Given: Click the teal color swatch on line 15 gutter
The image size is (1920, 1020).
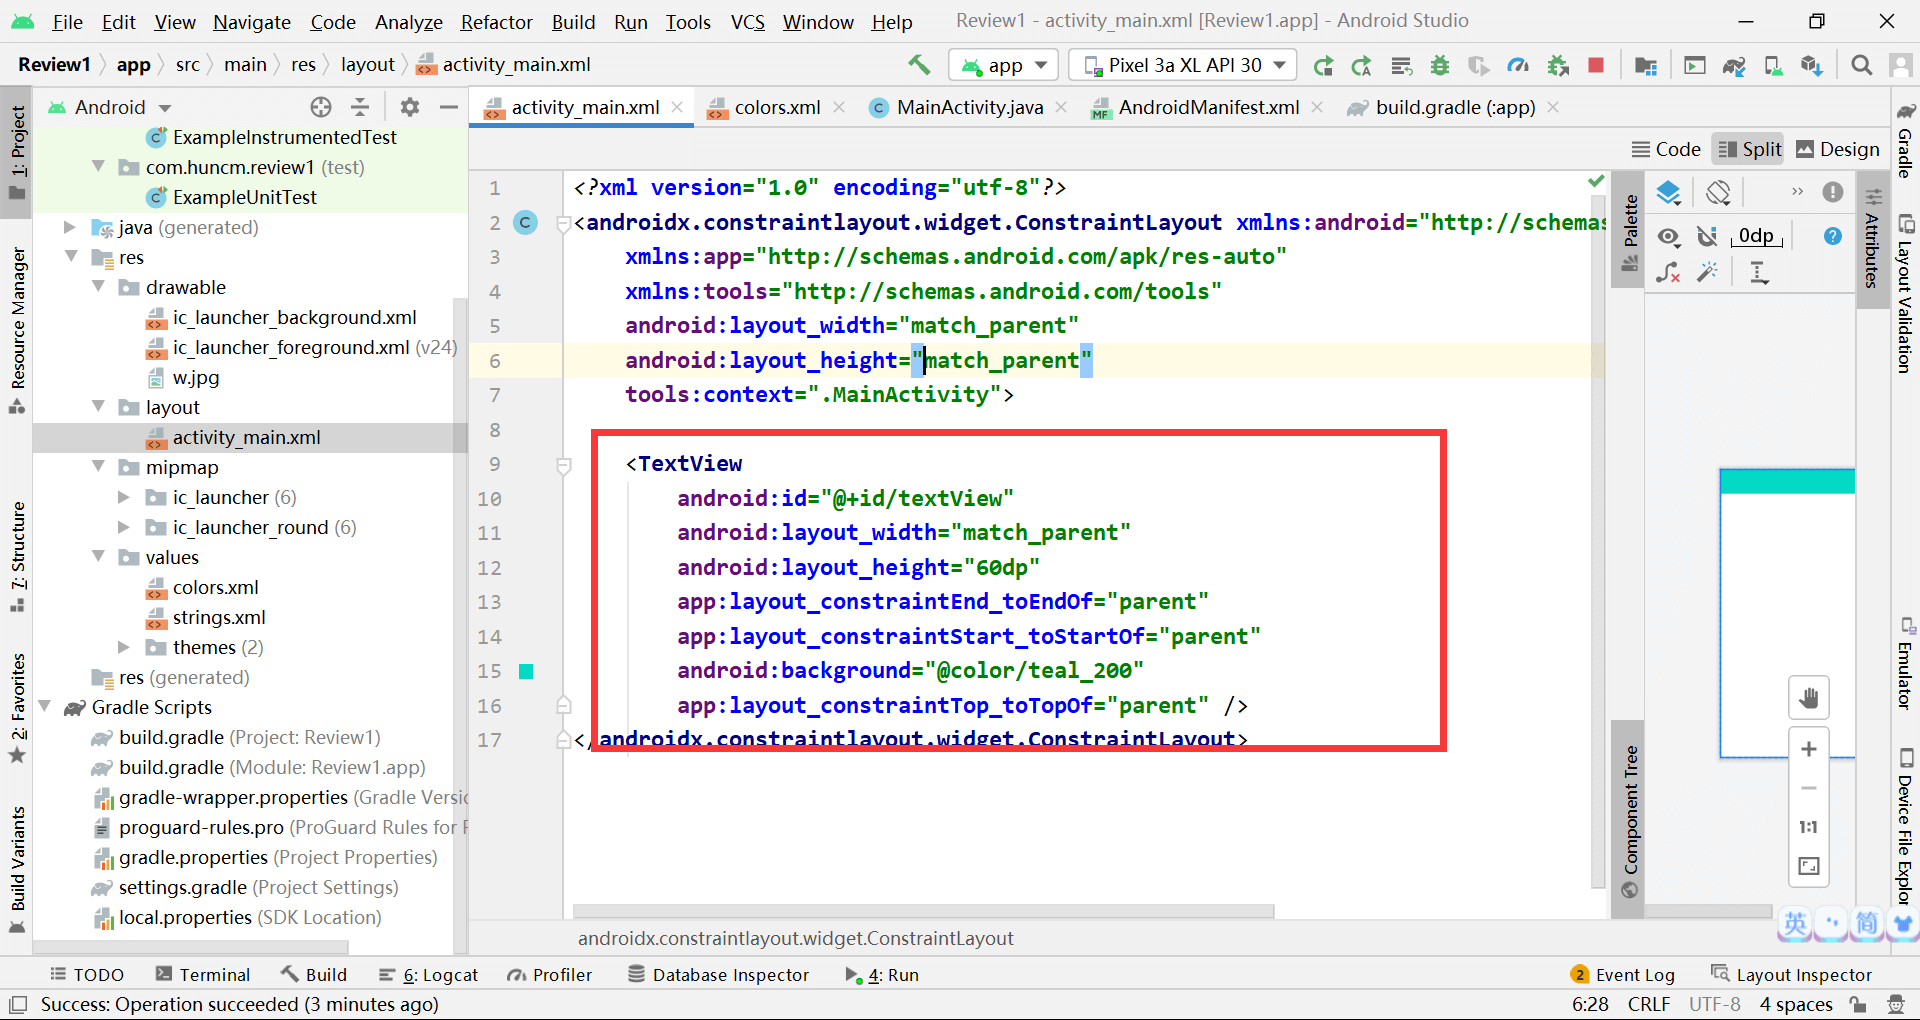Looking at the screenshot, I should click(x=526, y=671).
